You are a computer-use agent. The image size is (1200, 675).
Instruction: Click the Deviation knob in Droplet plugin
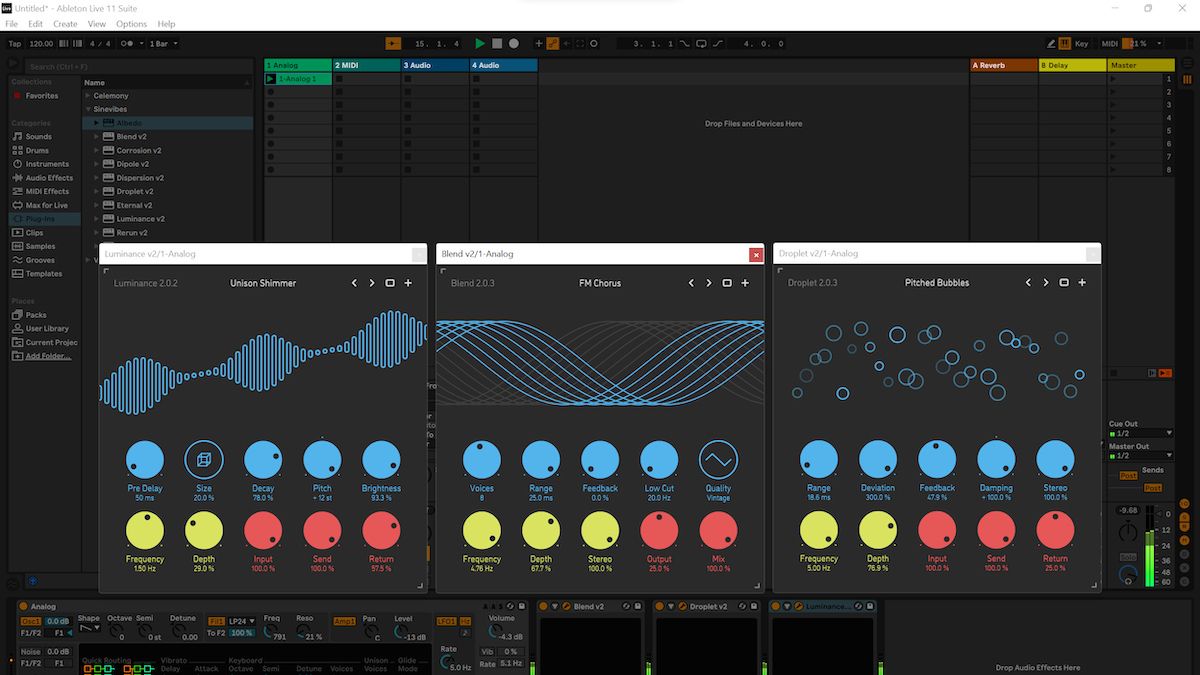click(878, 460)
